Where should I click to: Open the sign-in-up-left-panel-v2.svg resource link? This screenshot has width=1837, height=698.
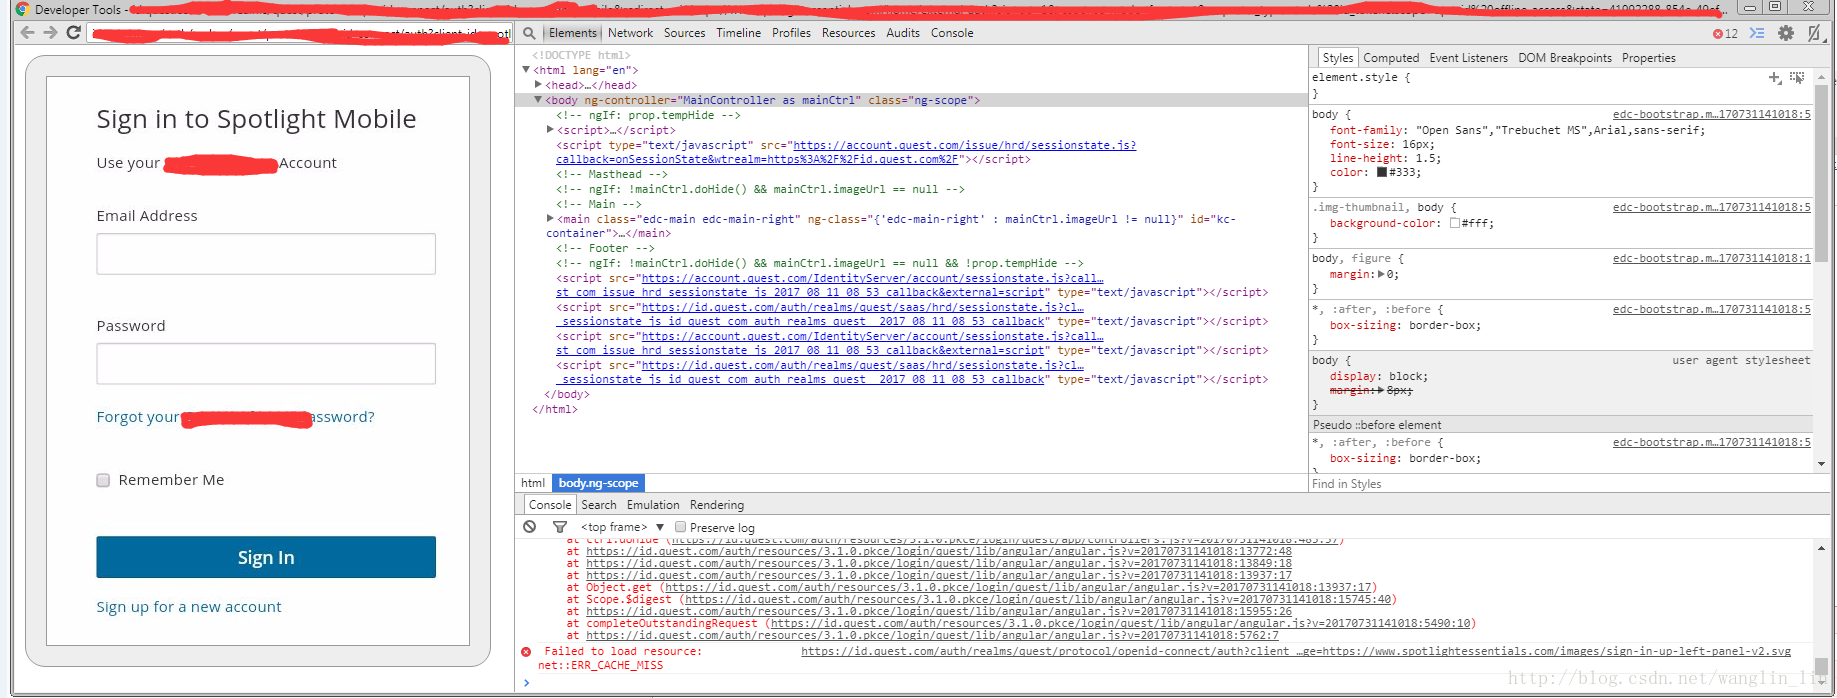(1296, 651)
